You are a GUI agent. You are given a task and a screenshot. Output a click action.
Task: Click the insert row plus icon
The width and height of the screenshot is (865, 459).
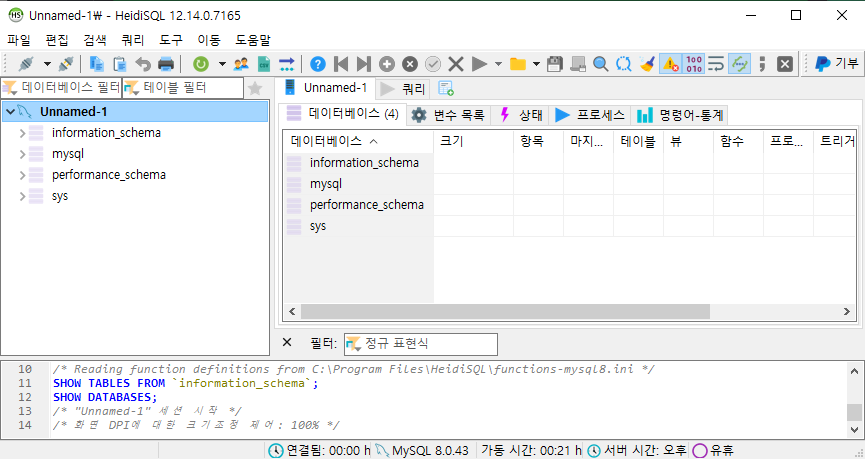387,64
